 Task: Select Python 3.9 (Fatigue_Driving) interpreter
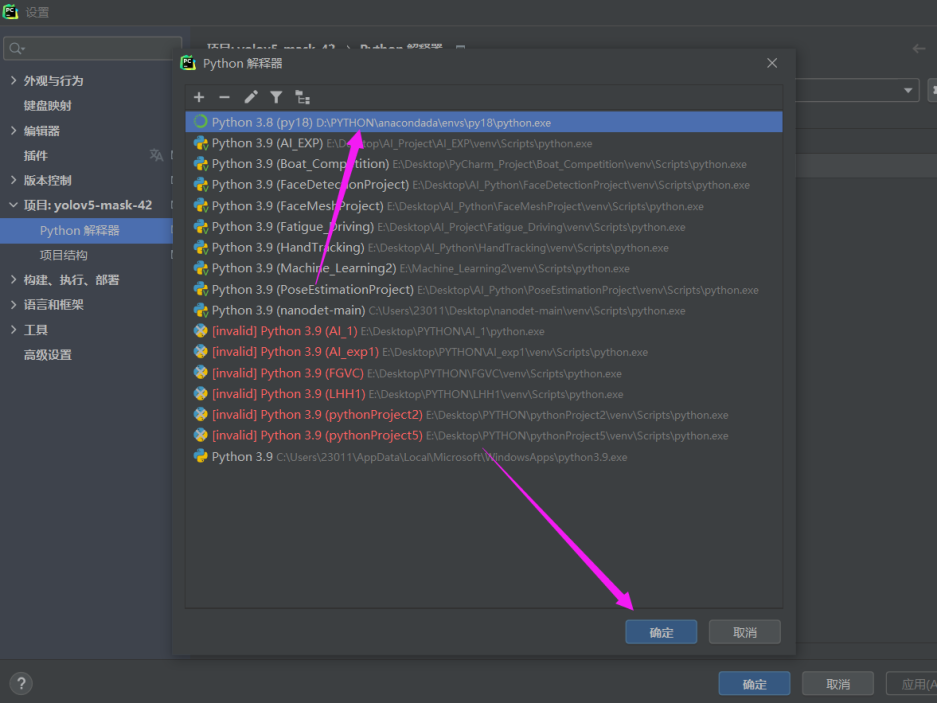point(483,227)
